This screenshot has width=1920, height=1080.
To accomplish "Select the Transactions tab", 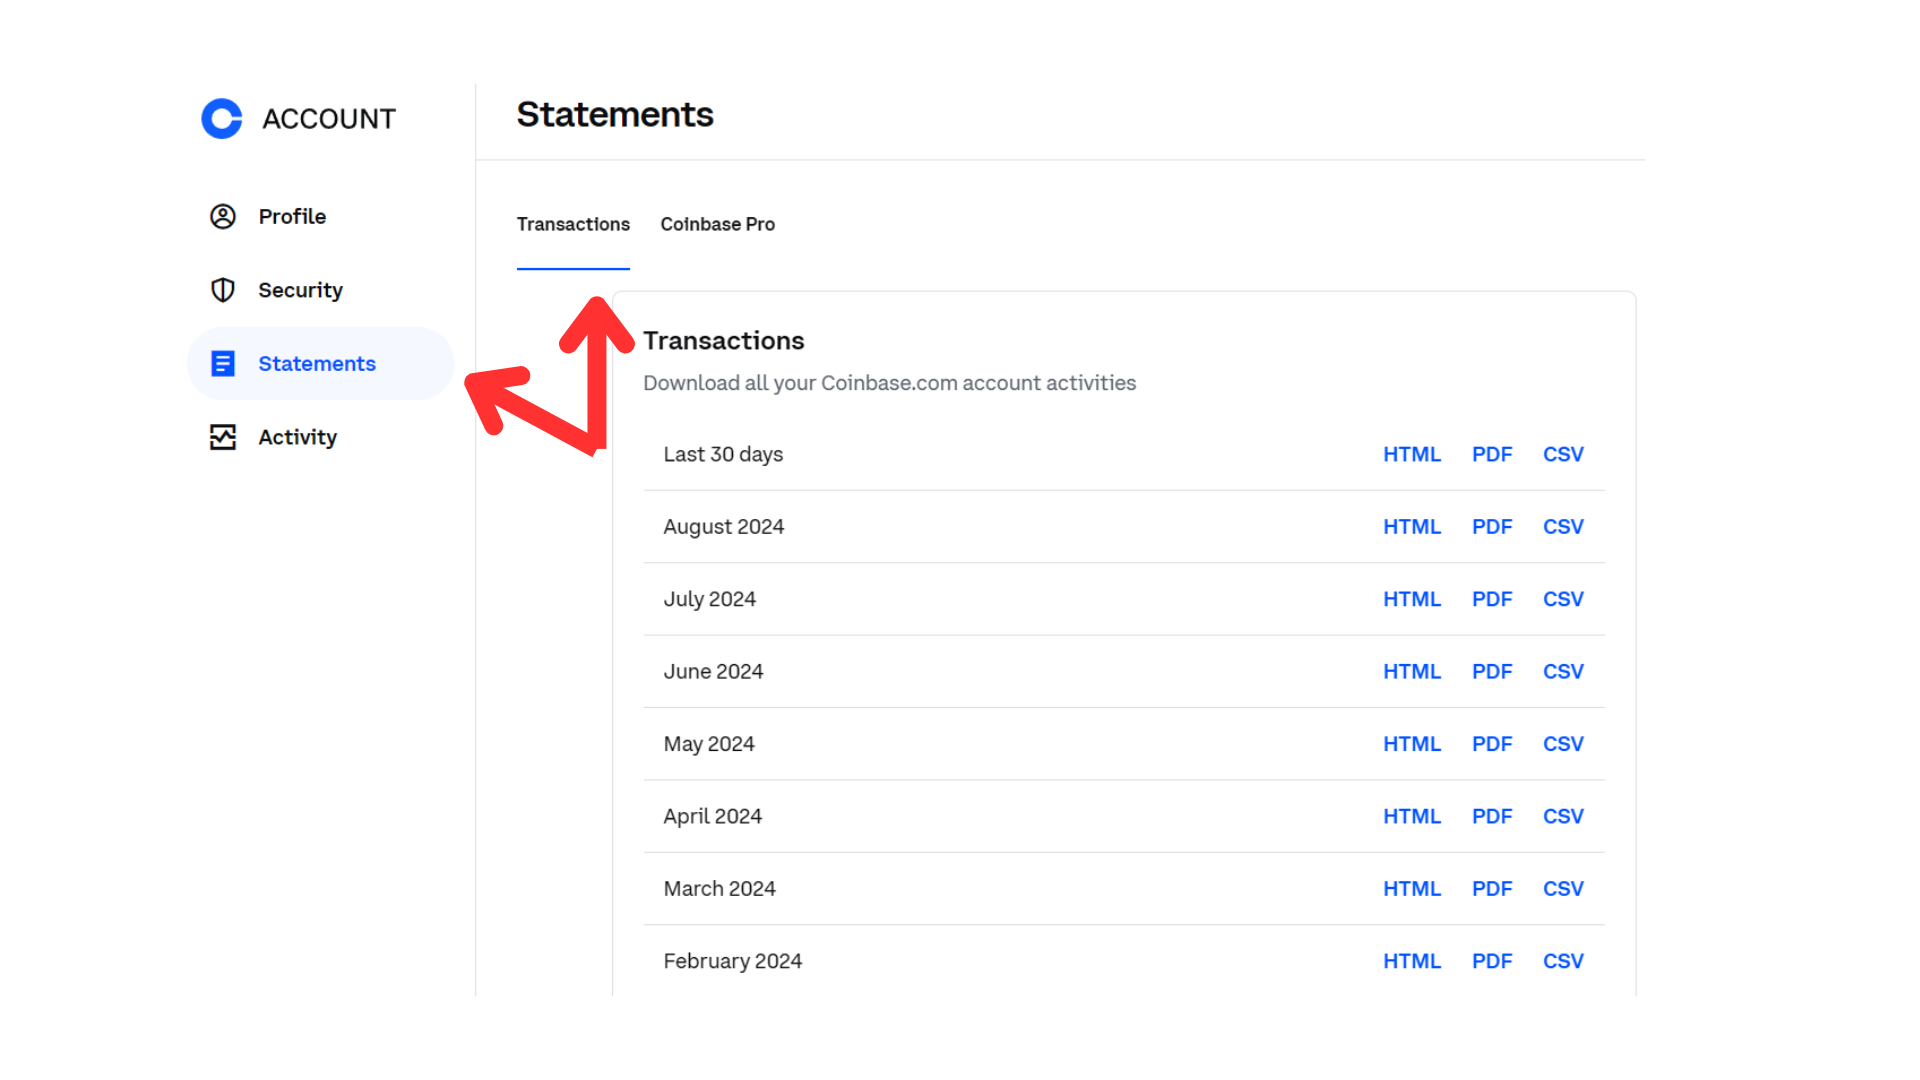I will 573,224.
